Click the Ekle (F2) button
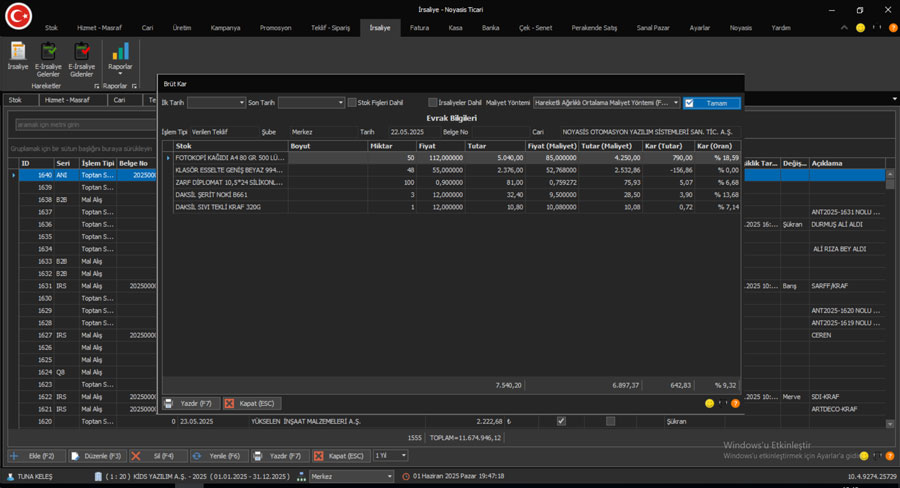Image resolution: width=900 pixels, height=488 pixels. click(36, 456)
